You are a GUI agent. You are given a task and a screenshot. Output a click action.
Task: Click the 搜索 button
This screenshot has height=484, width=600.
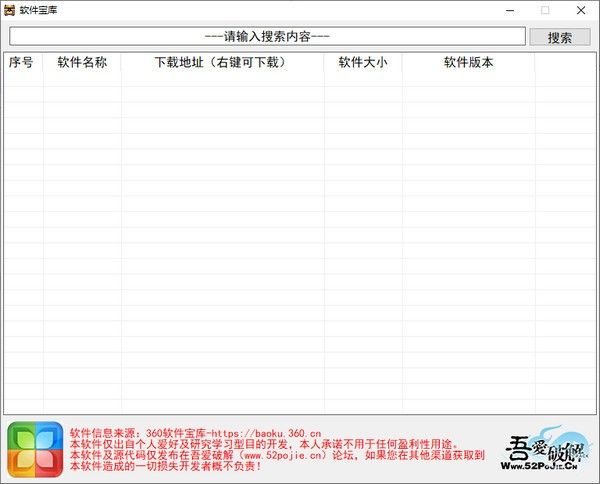click(x=560, y=37)
